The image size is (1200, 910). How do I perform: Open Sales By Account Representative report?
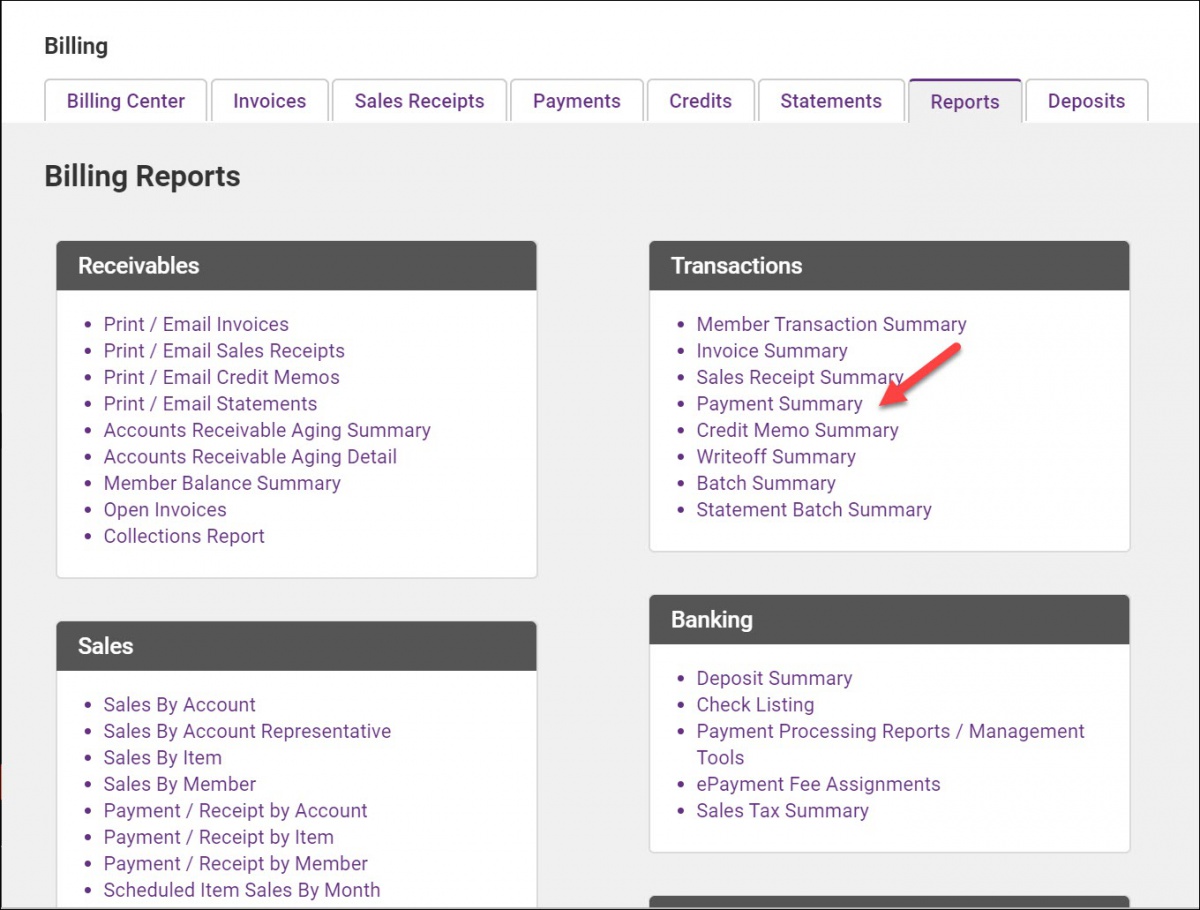point(247,731)
